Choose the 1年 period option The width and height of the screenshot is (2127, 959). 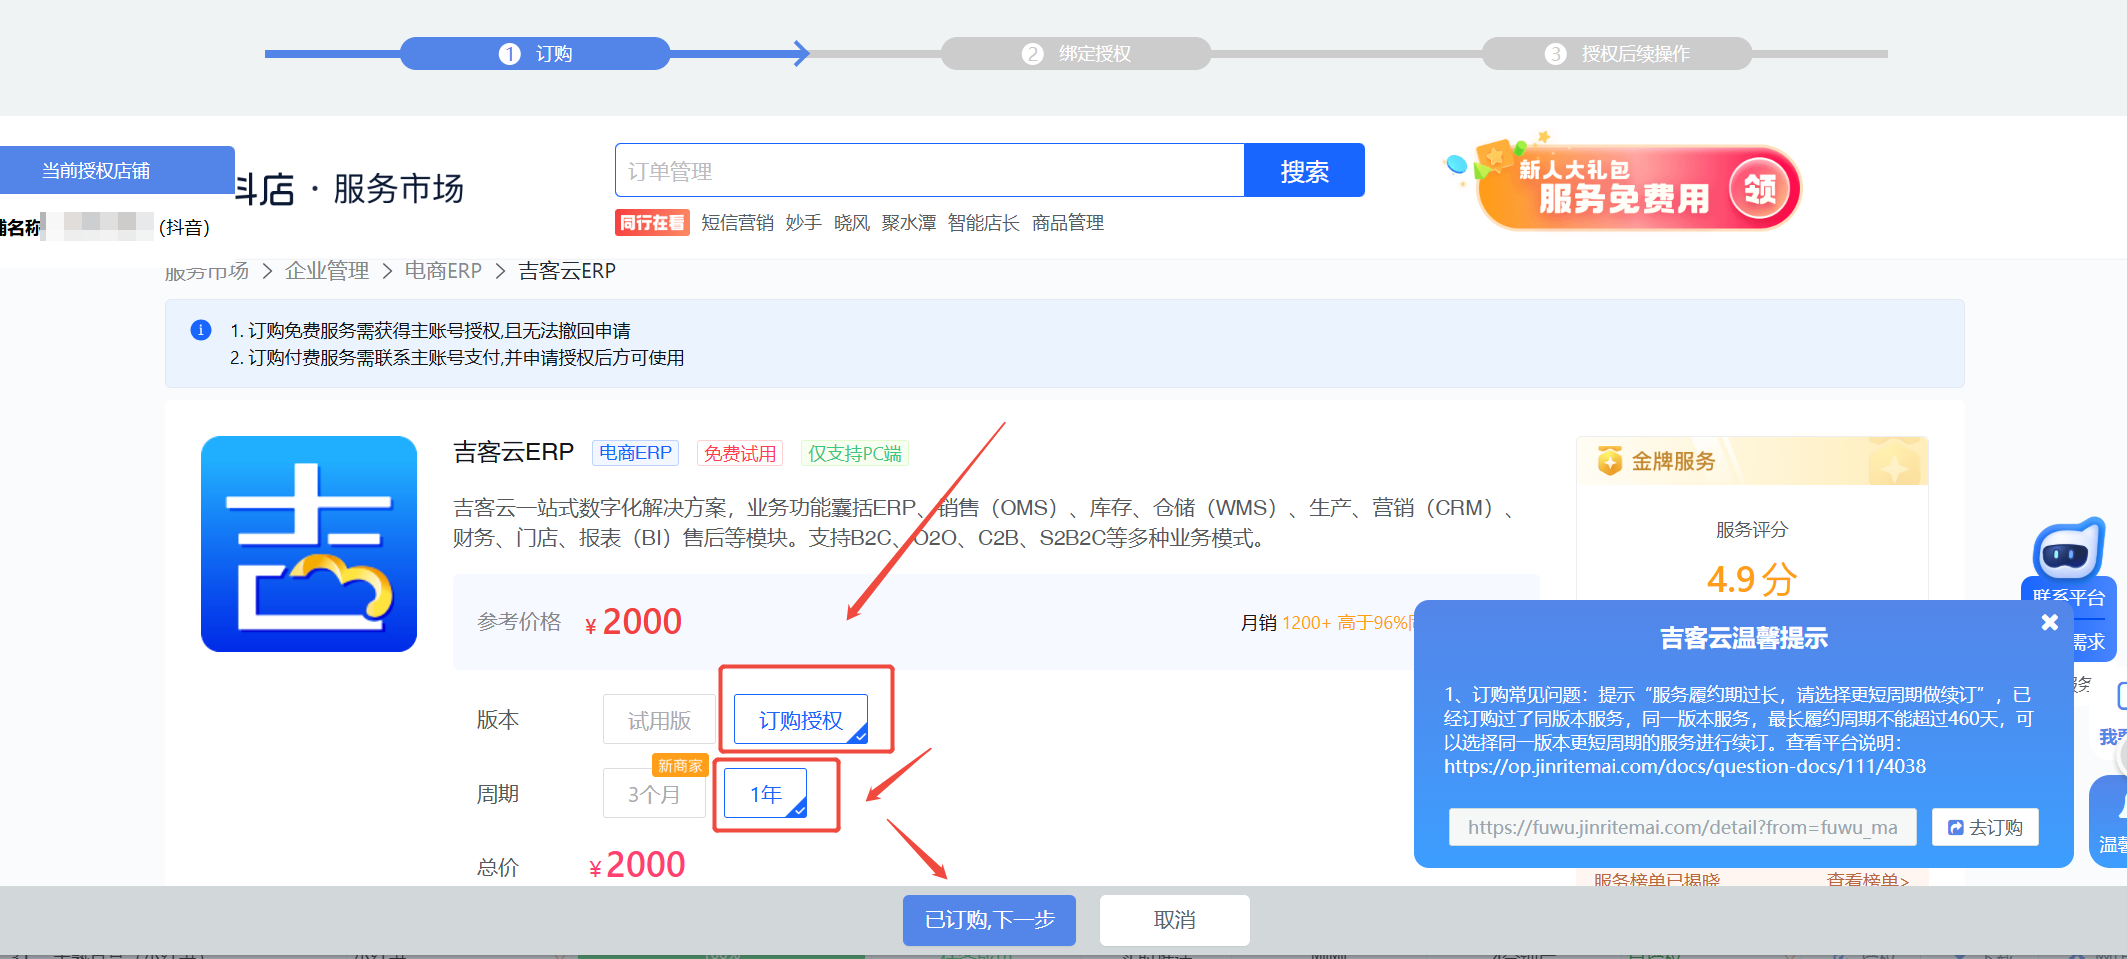766,794
